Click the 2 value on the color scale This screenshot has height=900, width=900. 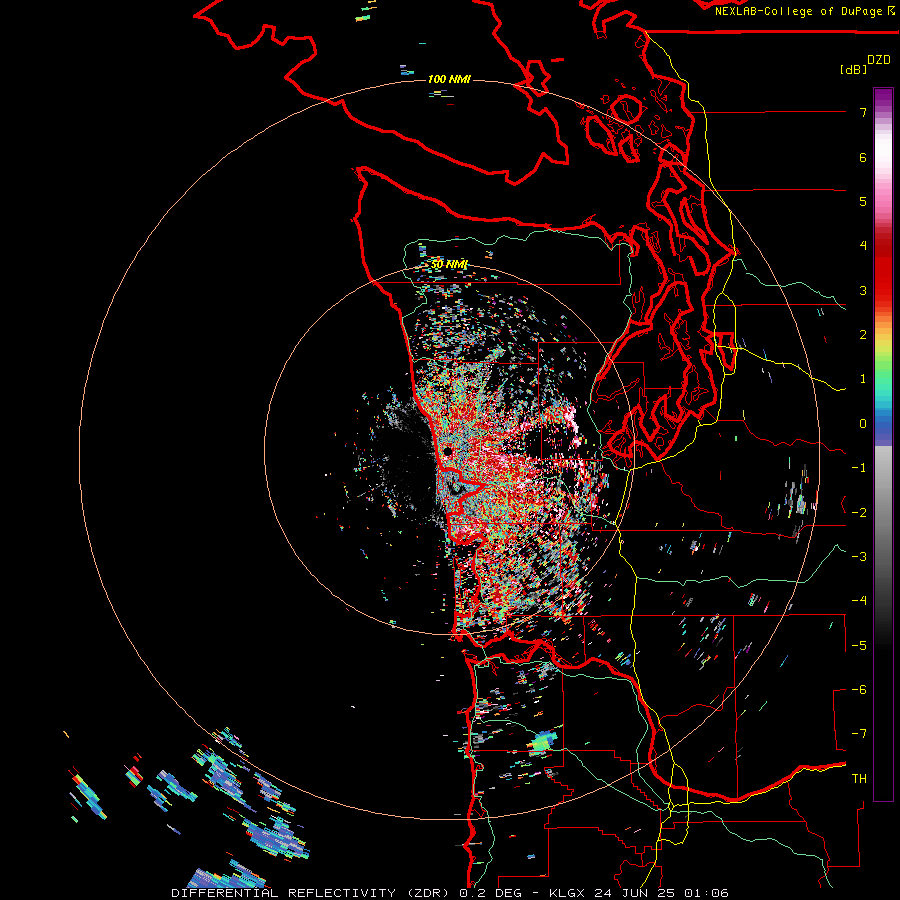click(x=863, y=335)
